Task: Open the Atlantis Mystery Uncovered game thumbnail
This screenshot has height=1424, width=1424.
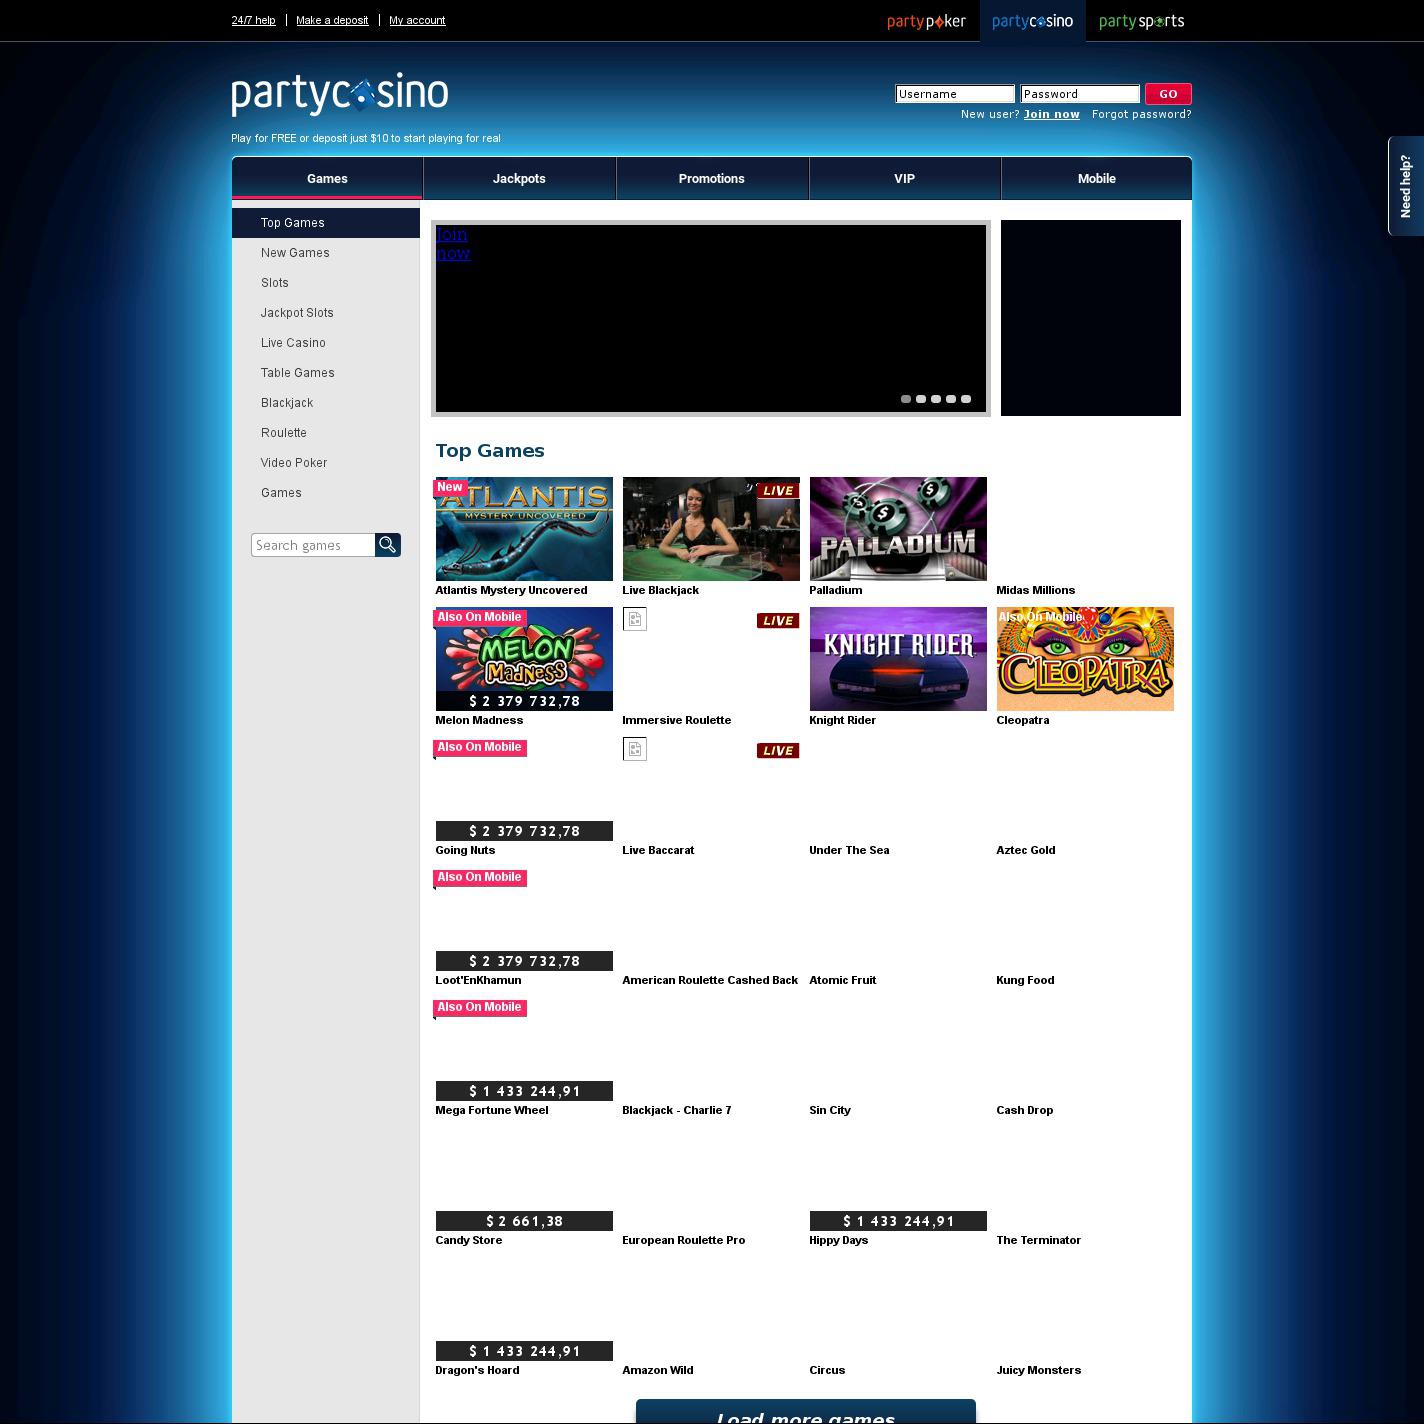Action: point(524,529)
